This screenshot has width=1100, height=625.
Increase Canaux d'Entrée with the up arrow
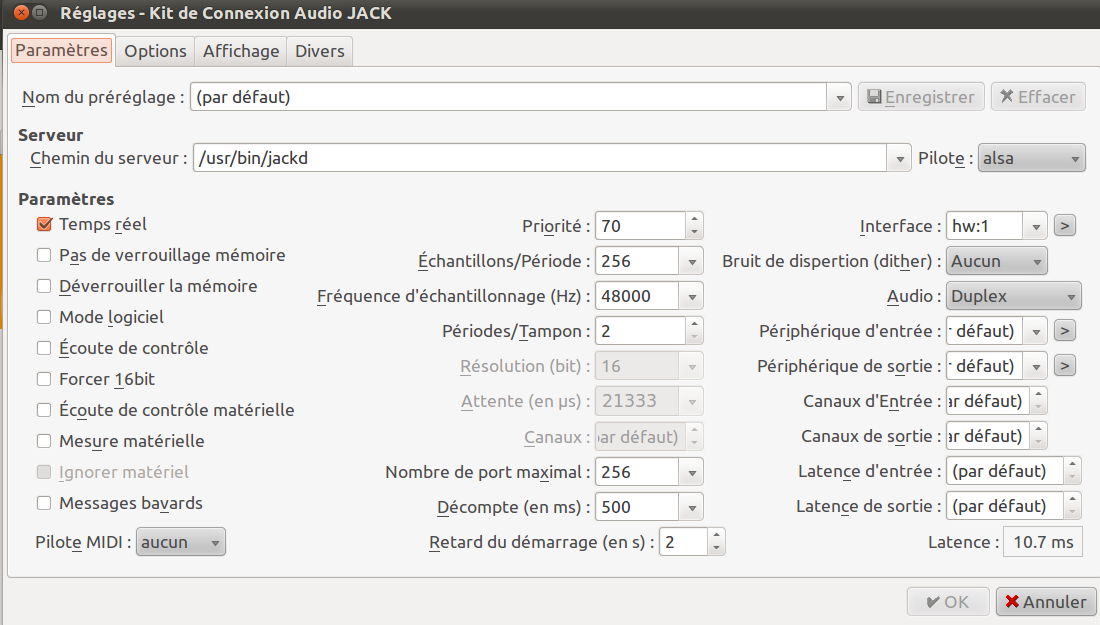coord(1038,395)
